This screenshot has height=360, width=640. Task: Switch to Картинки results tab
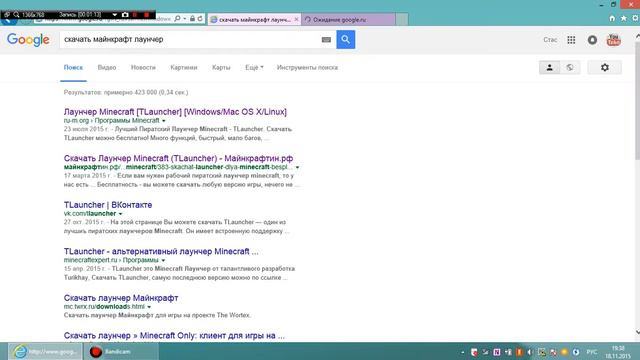[184, 67]
